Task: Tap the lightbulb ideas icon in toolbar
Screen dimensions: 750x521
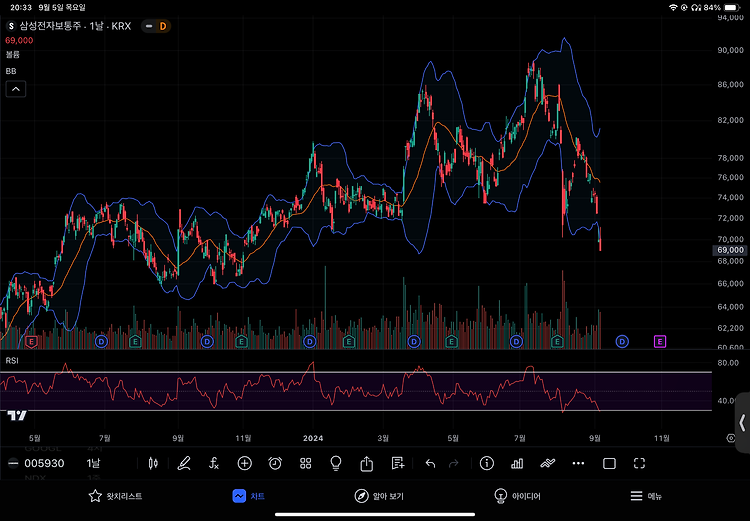Action: pos(336,463)
